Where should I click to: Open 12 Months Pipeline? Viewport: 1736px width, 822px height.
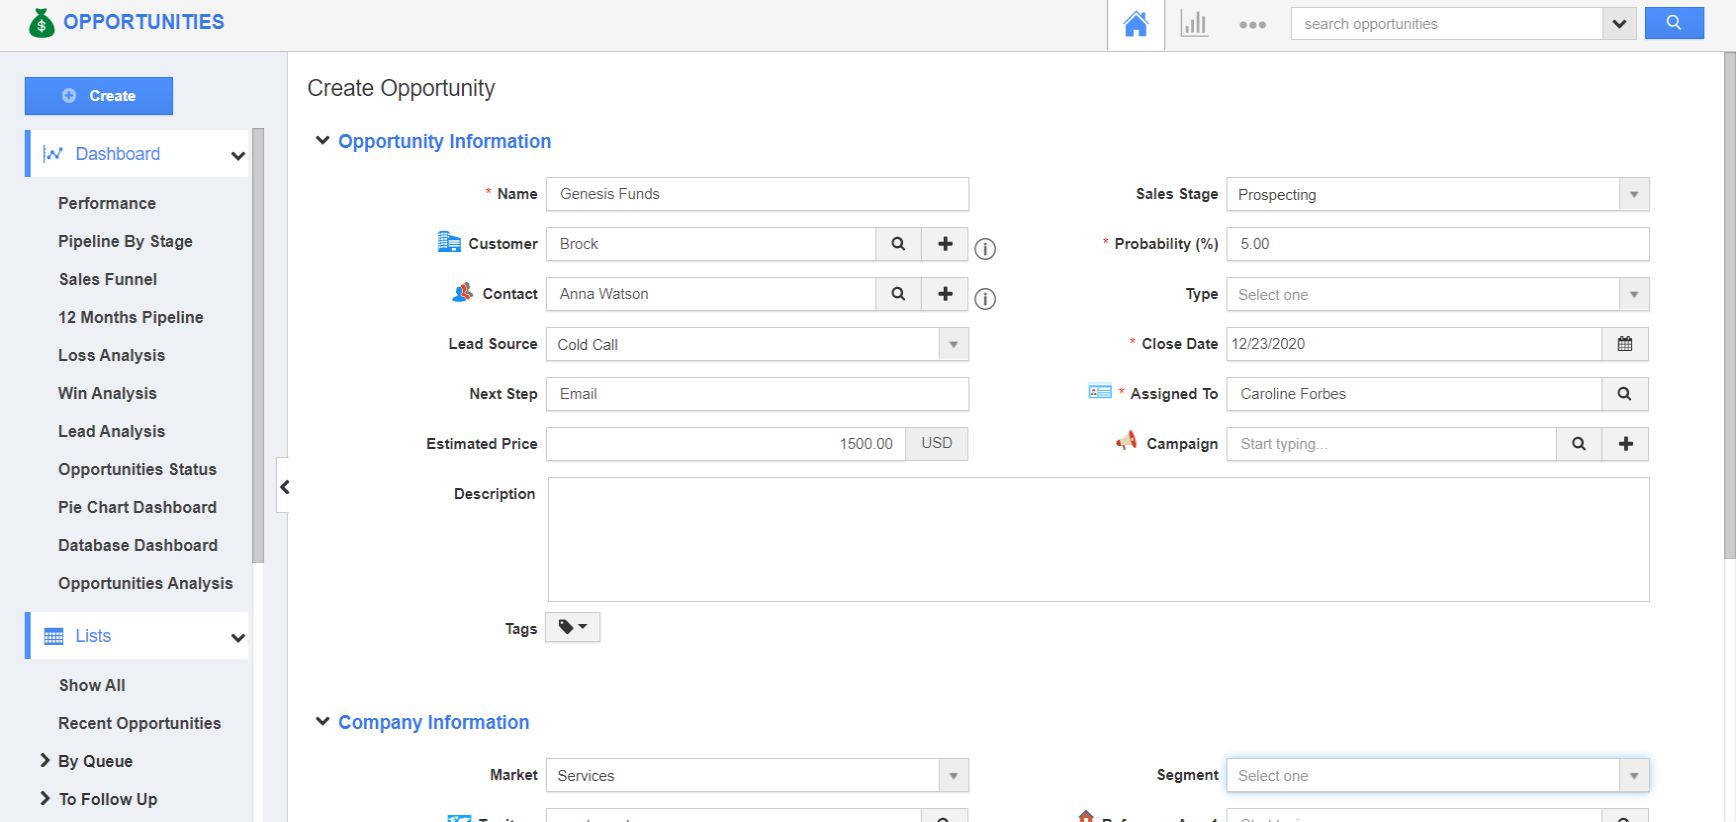[x=131, y=317]
